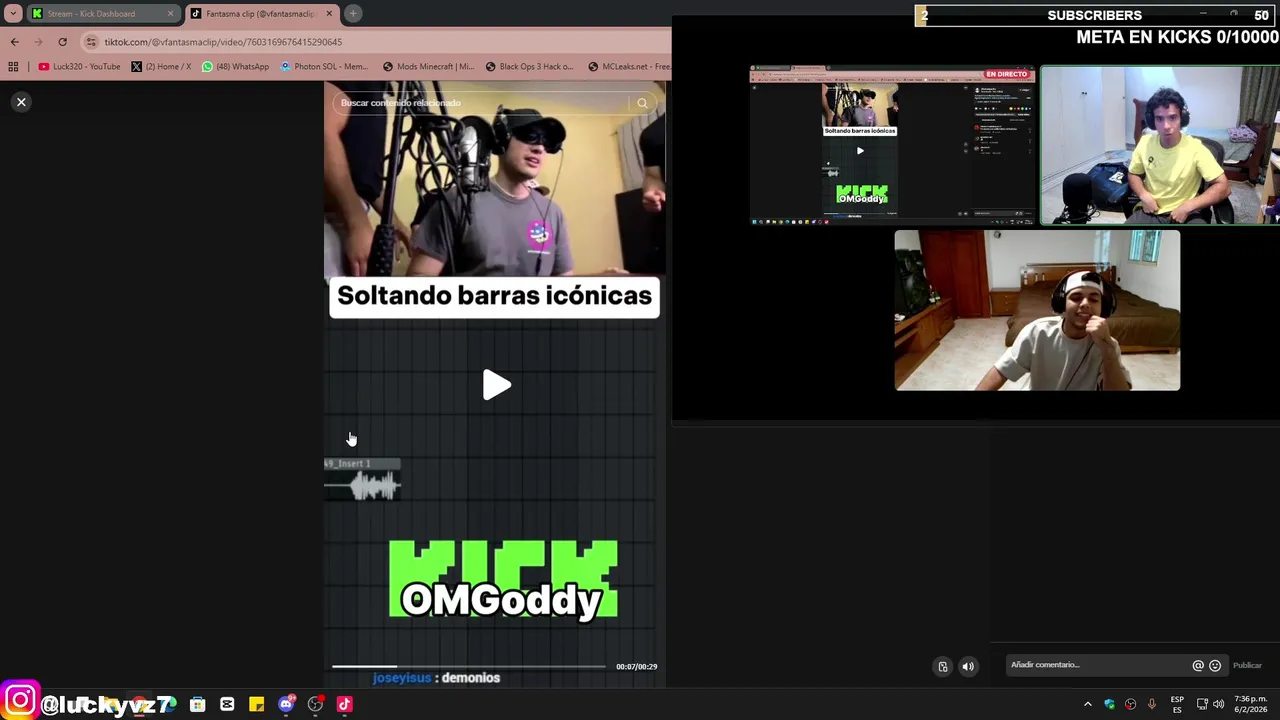Open Sticky Notes from the taskbar
Screen dimensions: 1280x720
pos(257,704)
